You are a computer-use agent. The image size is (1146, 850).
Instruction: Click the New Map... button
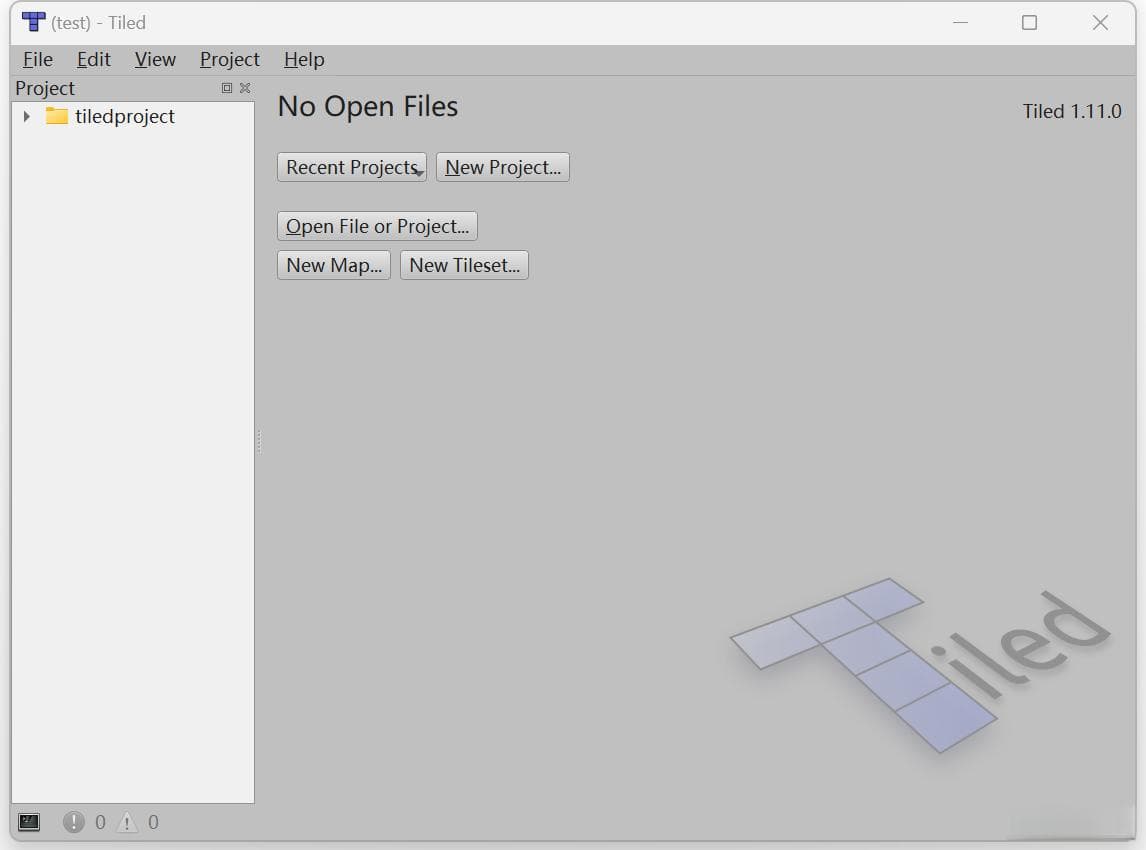pyautogui.click(x=334, y=265)
